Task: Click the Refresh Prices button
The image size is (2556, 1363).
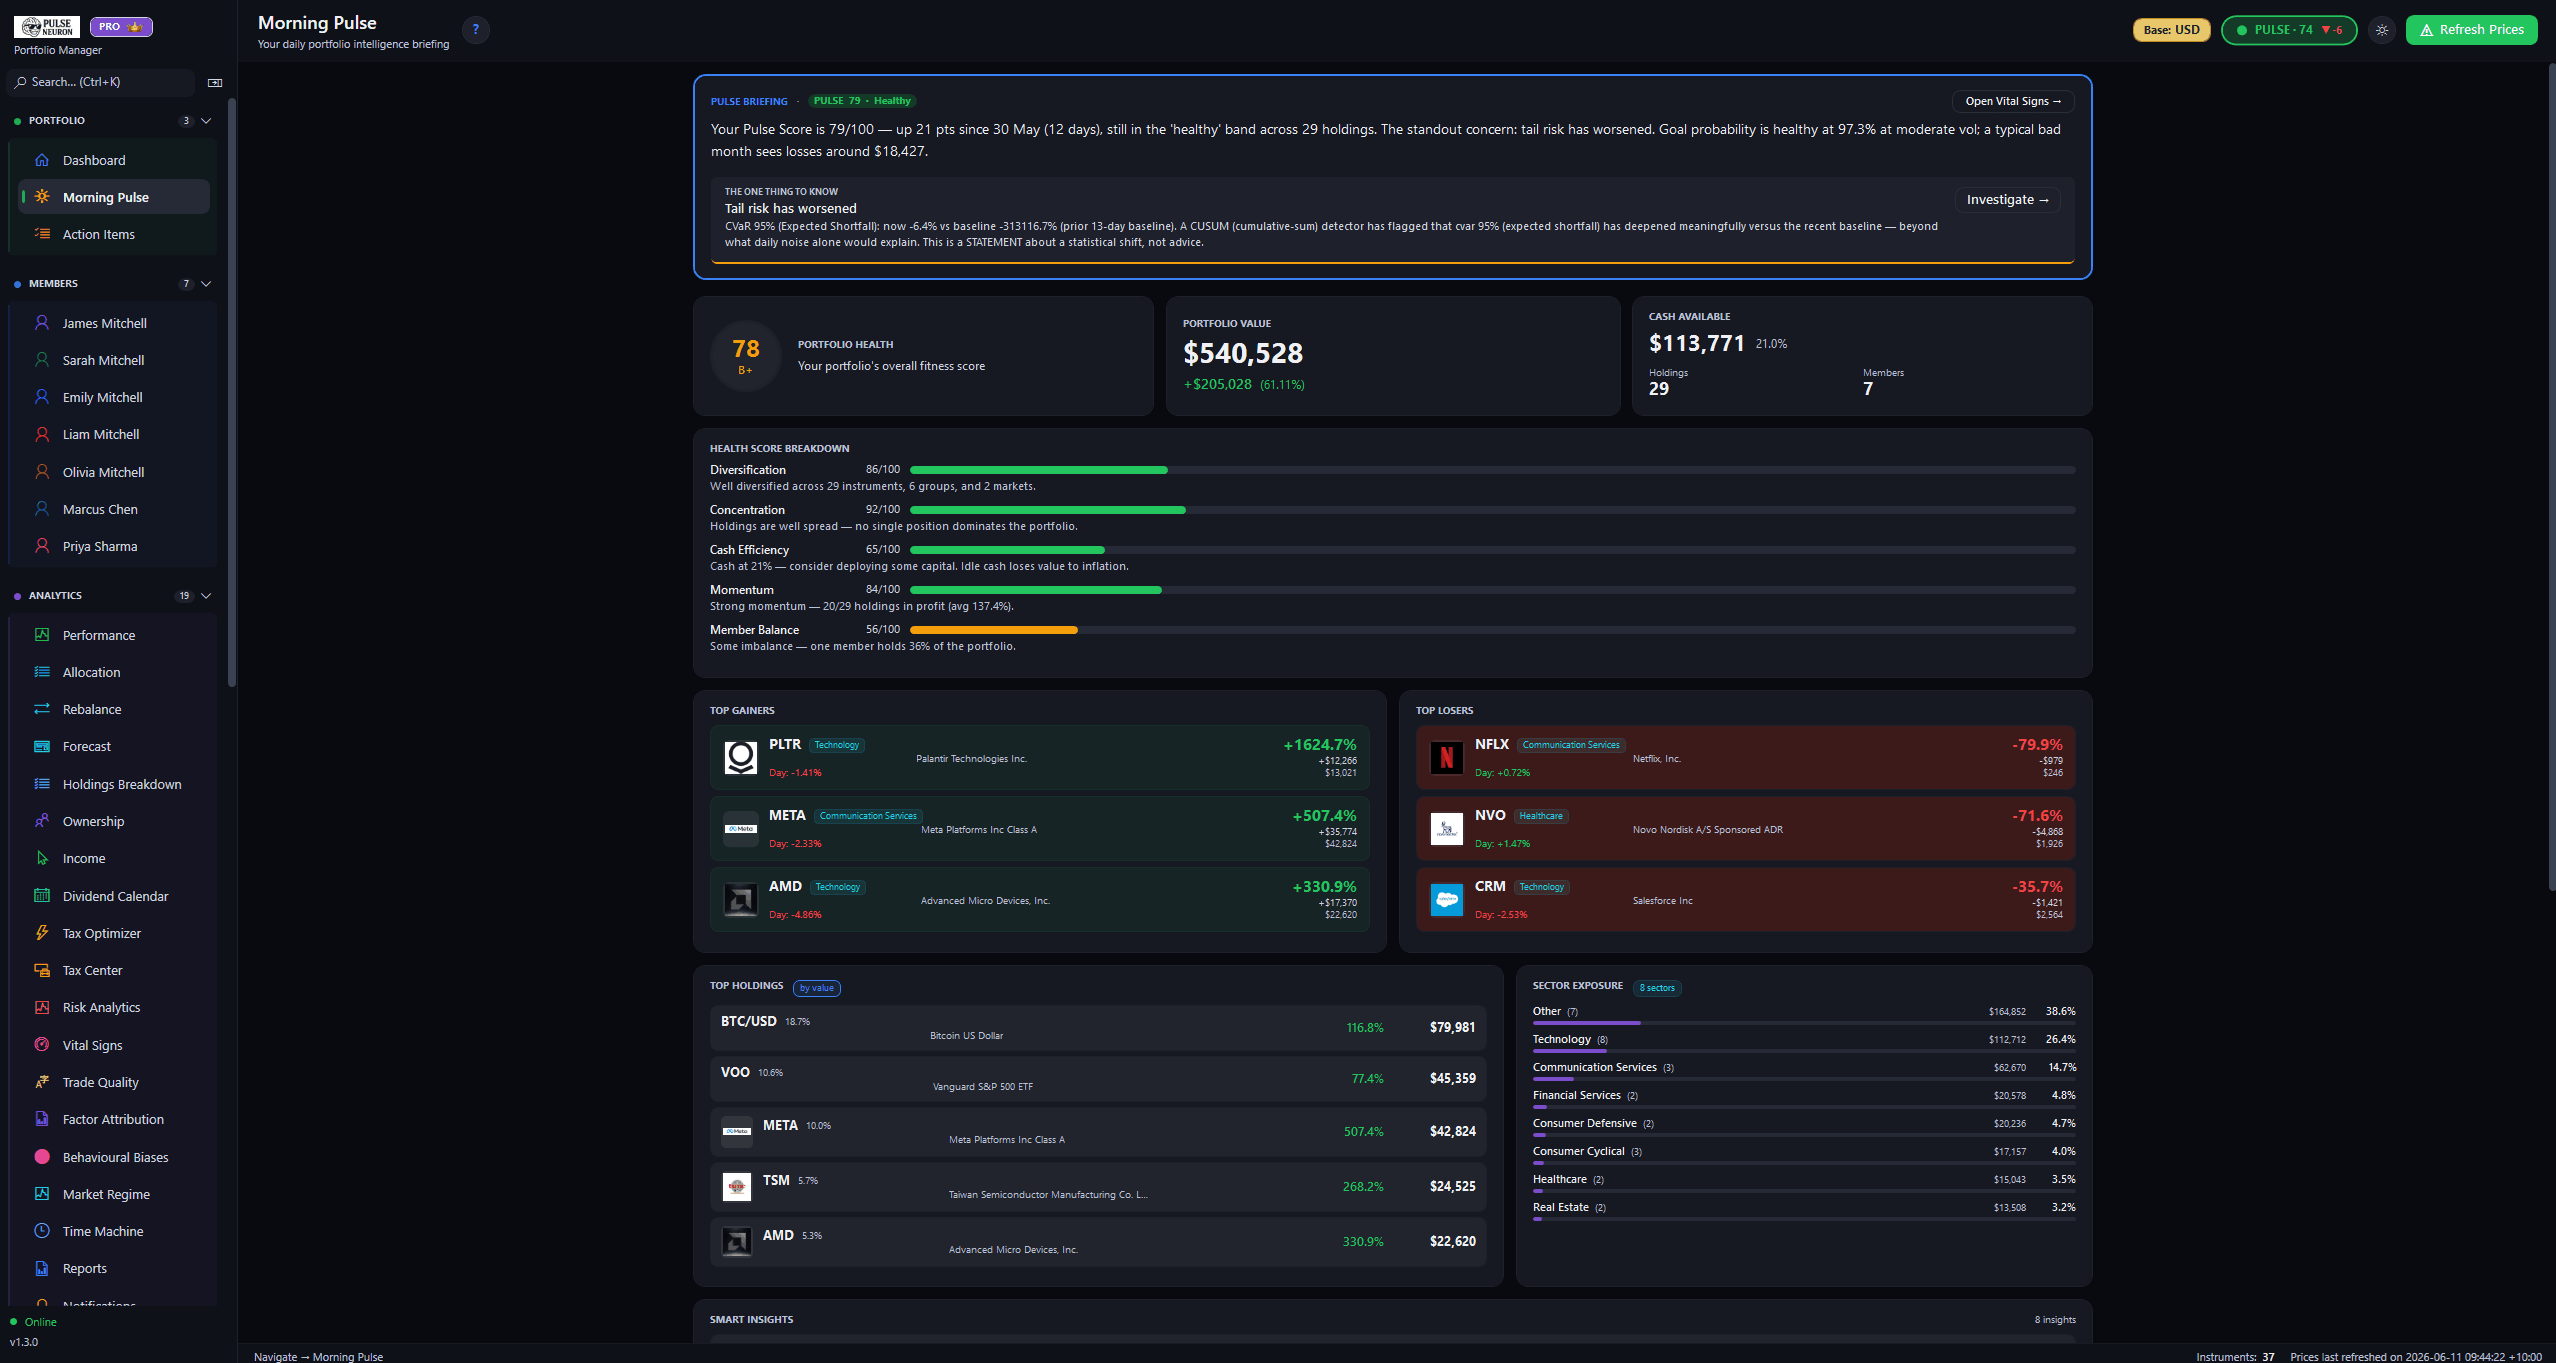Action: coord(2471,30)
